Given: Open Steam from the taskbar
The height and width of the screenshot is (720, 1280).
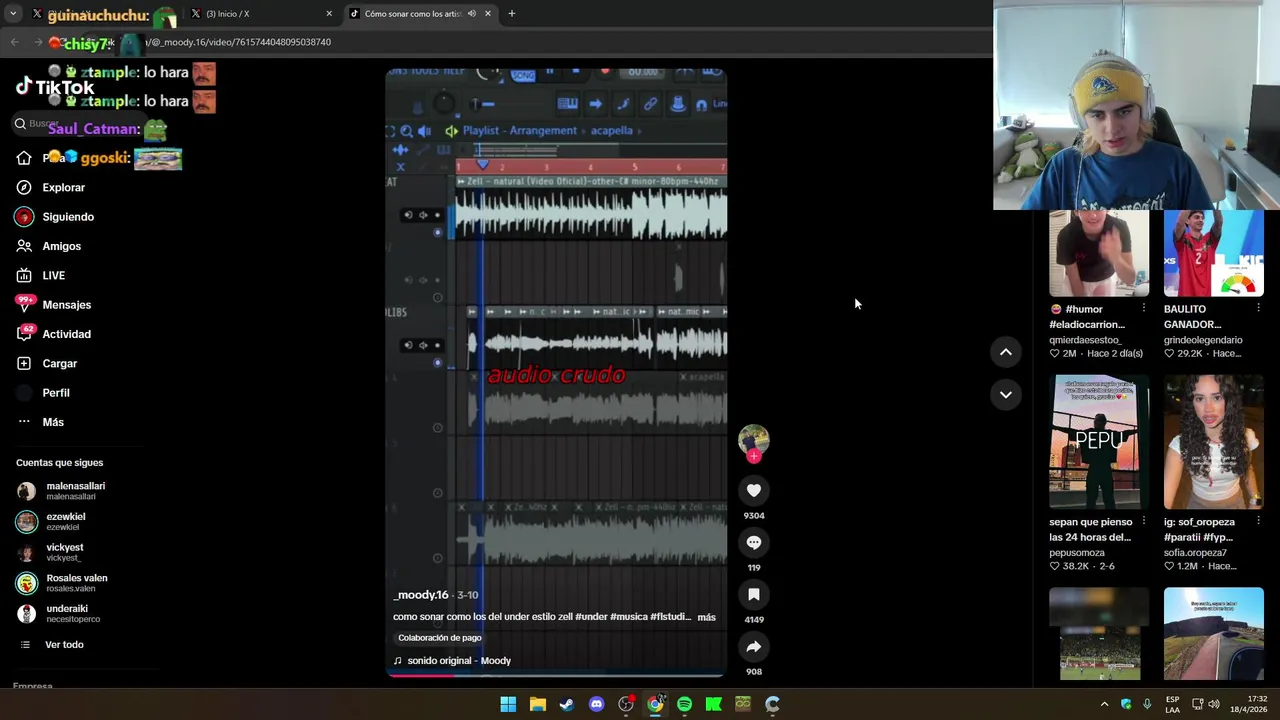Looking at the screenshot, I should click(567, 705).
